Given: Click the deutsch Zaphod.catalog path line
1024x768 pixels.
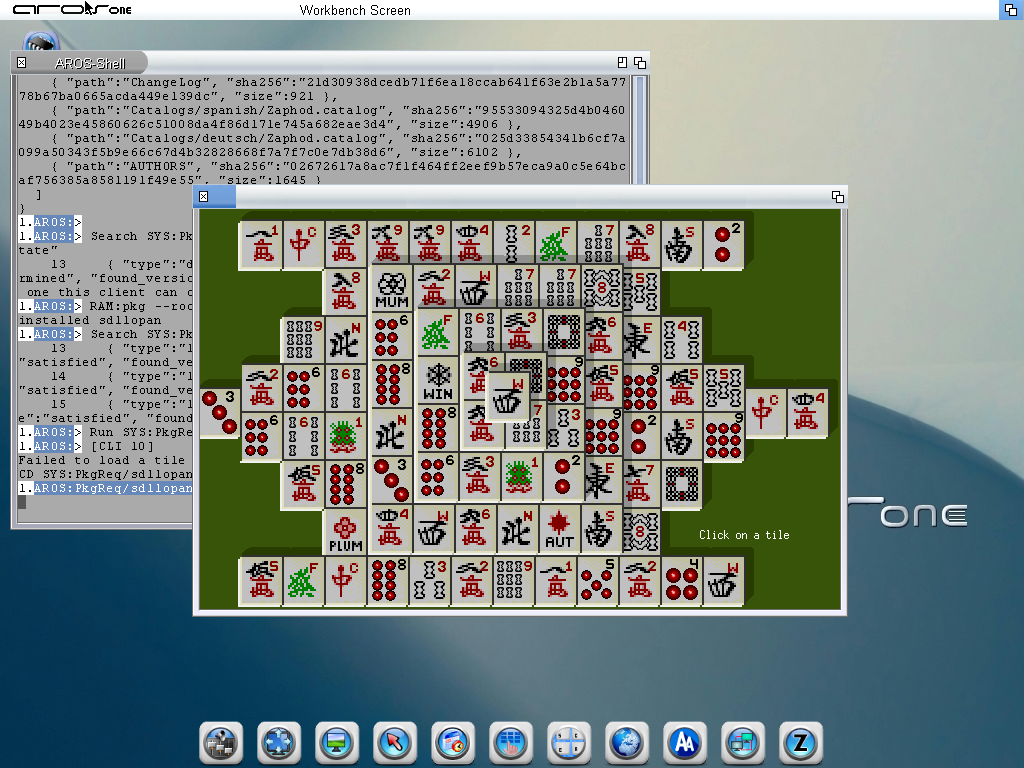Looking at the screenshot, I should coord(322,146).
